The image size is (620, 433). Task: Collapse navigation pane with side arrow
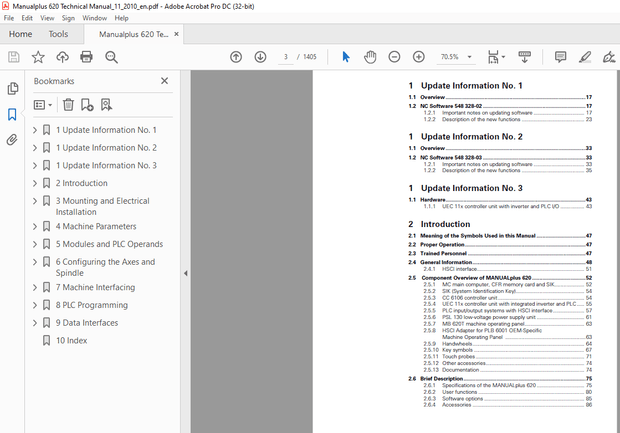[x=185, y=273]
